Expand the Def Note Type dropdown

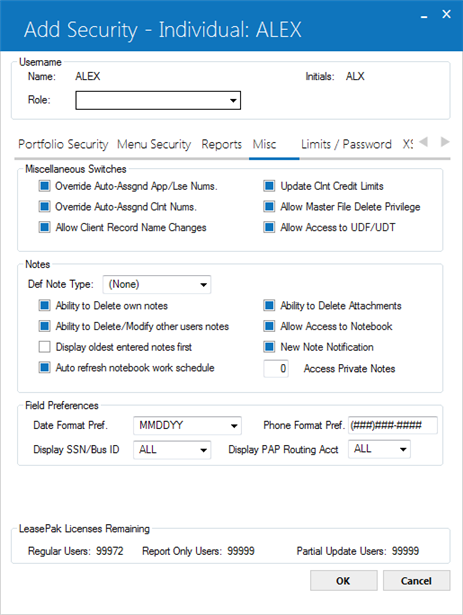(x=157, y=284)
